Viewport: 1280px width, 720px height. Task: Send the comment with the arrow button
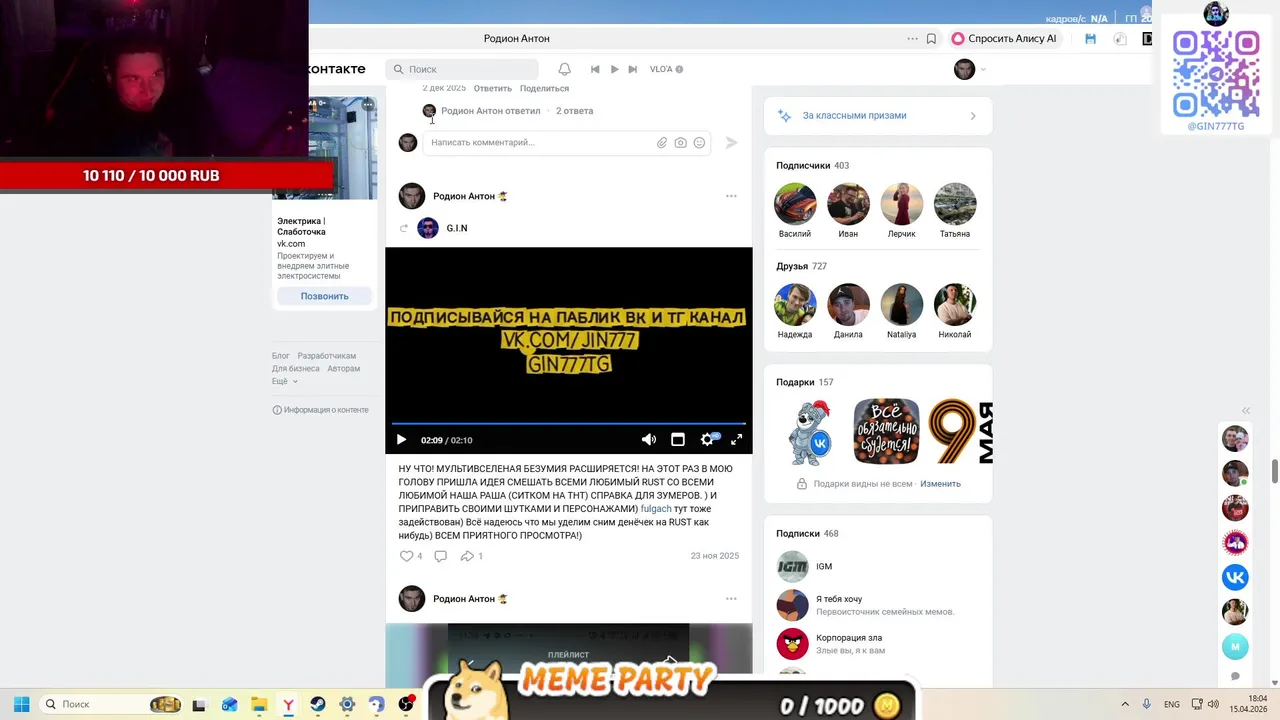(731, 143)
